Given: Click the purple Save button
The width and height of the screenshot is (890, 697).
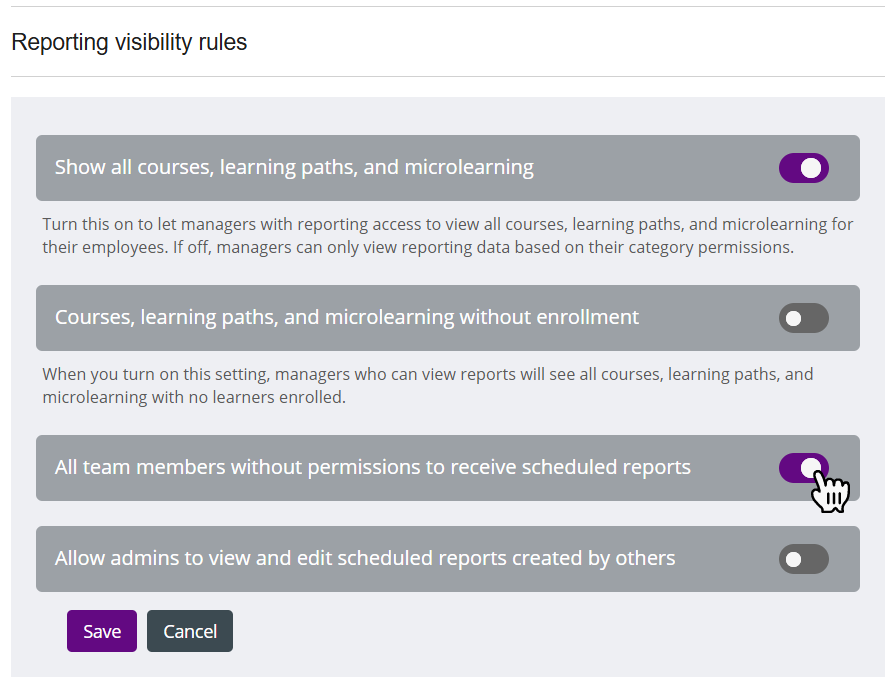Looking at the screenshot, I should coord(102,631).
